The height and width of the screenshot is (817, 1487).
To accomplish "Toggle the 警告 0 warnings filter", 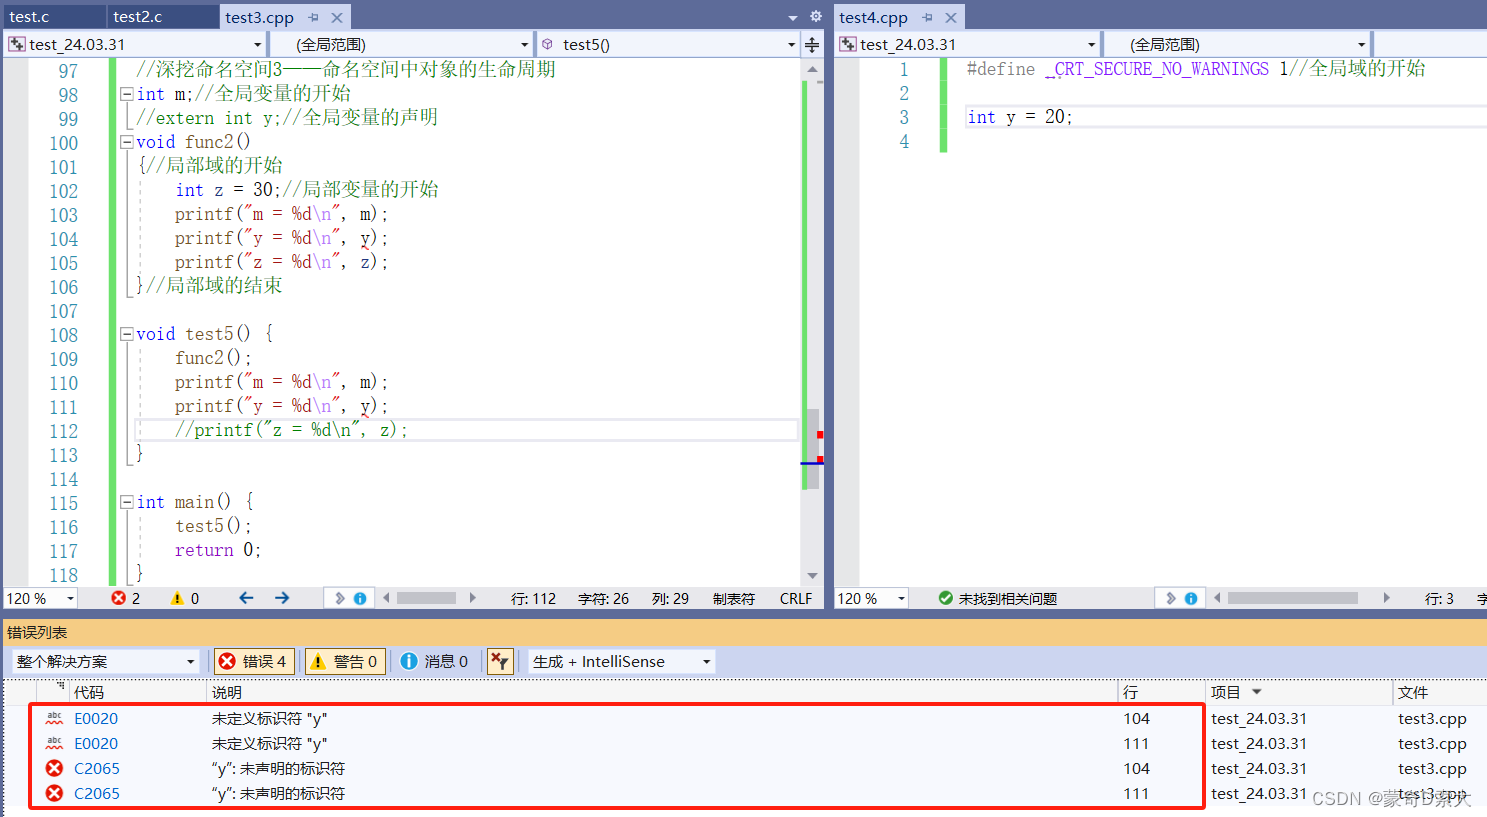I will pyautogui.click(x=345, y=661).
